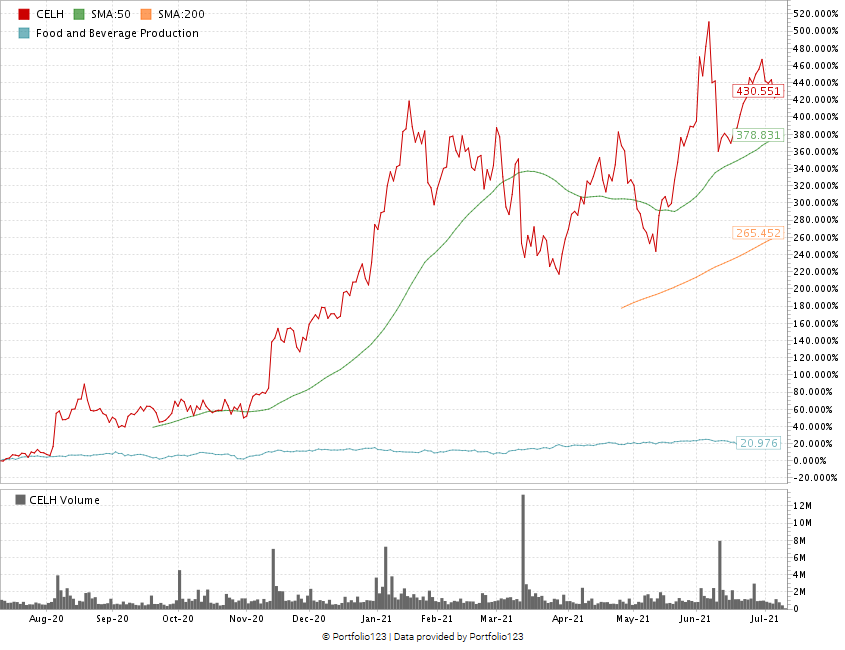Click the 100.000% y-axis label
845x650 pixels.
click(815, 375)
